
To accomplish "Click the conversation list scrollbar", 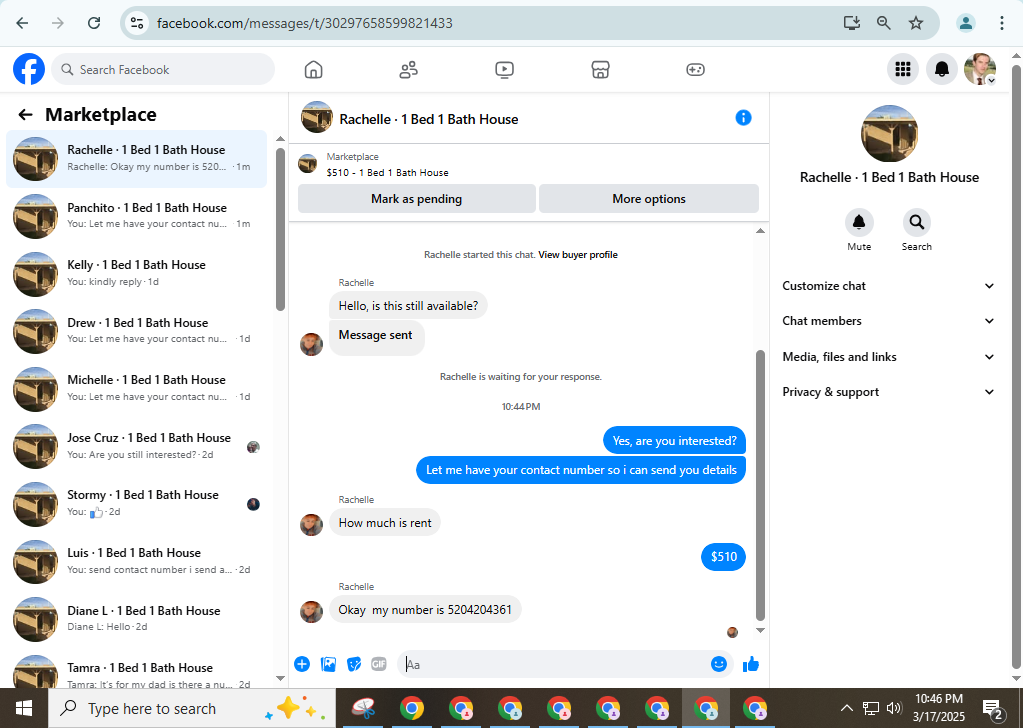I will [x=281, y=229].
